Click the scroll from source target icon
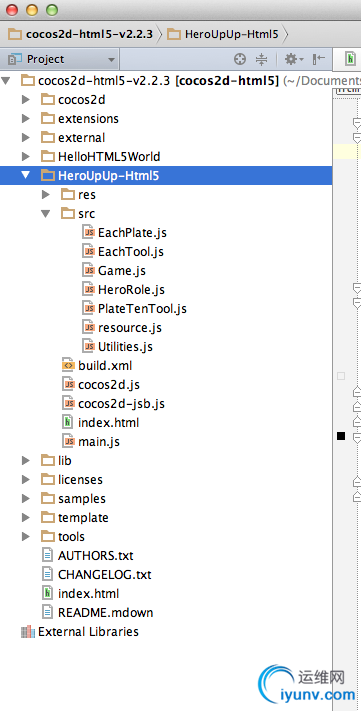Viewport: 361px width, 711px height. coord(239,59)
